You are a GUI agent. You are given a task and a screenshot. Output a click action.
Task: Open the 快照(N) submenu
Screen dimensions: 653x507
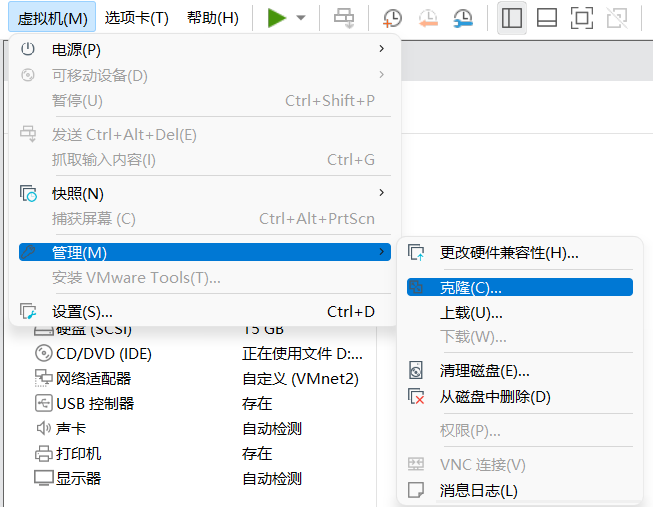[204, 194]
